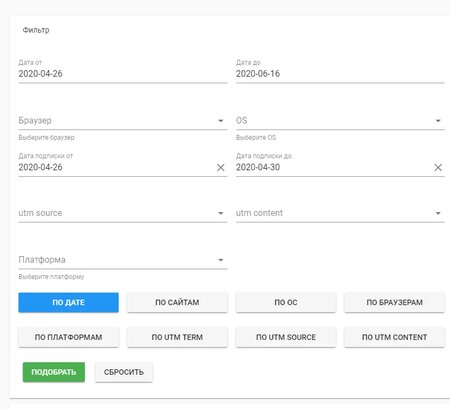
Task: Open the Браузер dropdown
Action: [123, 121]
